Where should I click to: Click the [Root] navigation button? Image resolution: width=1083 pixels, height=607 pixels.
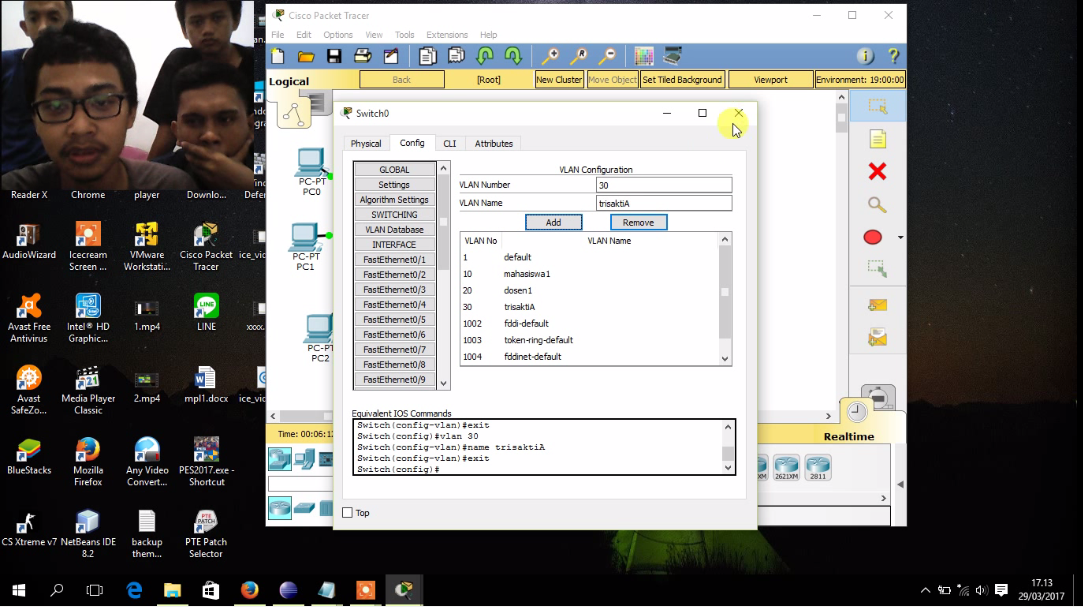[x=488, y=80]
